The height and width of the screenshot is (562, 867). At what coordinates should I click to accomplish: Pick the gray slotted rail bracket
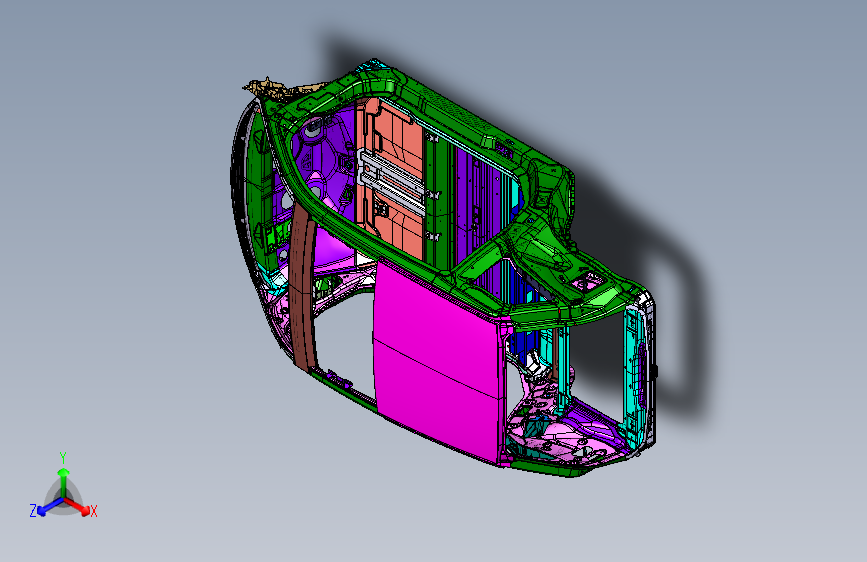393,181
